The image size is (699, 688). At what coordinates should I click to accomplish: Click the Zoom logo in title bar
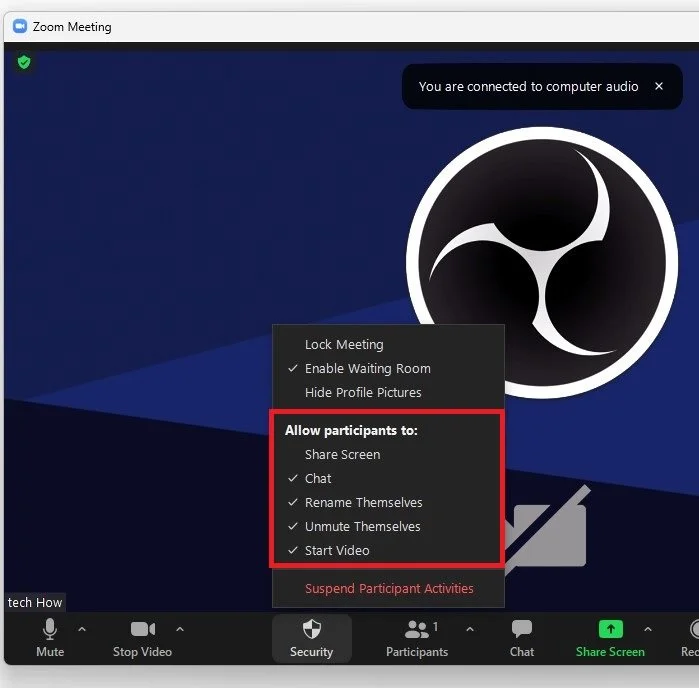[x=20, y=26]
